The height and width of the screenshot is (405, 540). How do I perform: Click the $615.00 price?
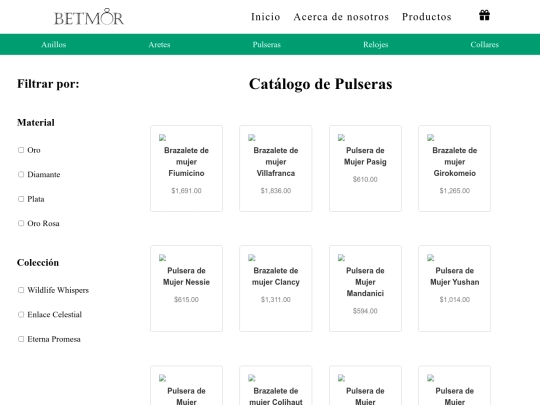(x=186, y=299)
